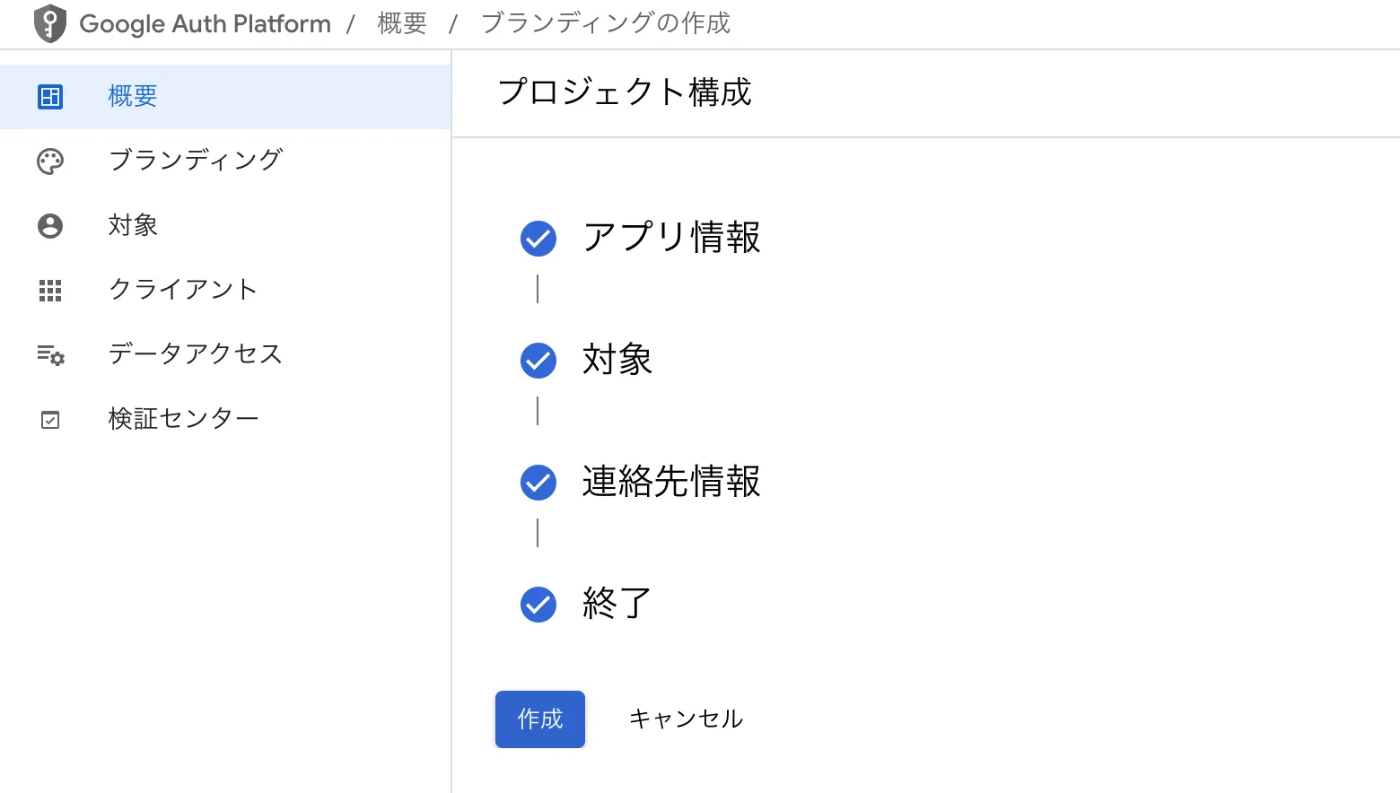1400x793 pixels.
Task: Click the 概要 dashboard icon in sidebar
Action: click(x=50, y=97)
